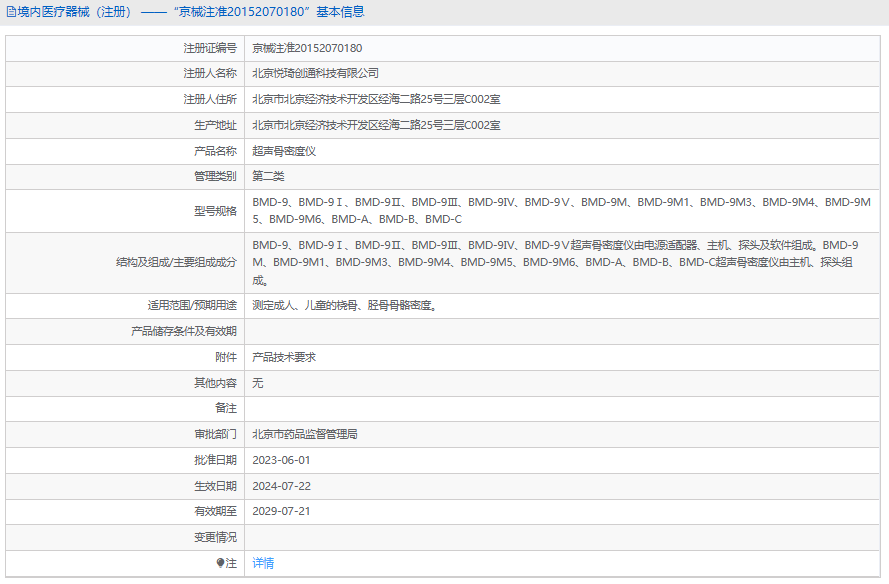
Task: Click the 注册人名称 label
Action: click(210, 73)
